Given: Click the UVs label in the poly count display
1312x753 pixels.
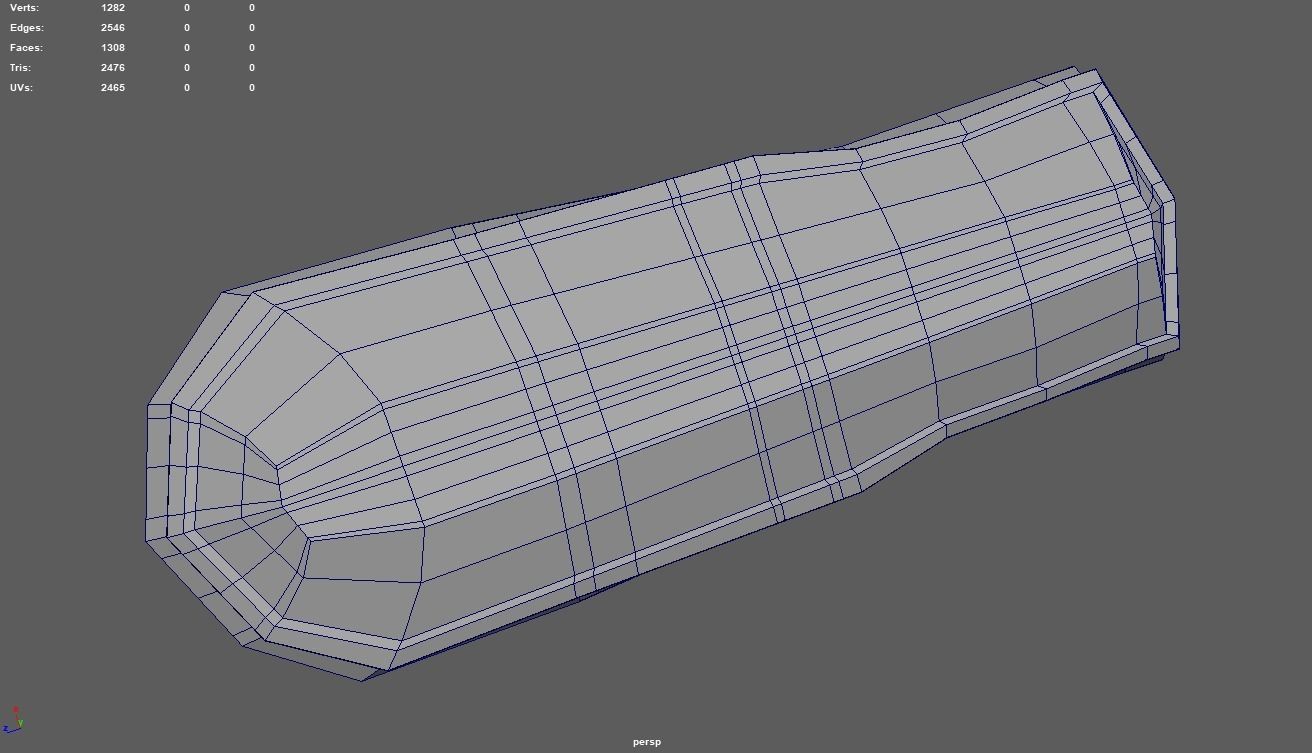Looking at the screenshot, I should 22,88.
